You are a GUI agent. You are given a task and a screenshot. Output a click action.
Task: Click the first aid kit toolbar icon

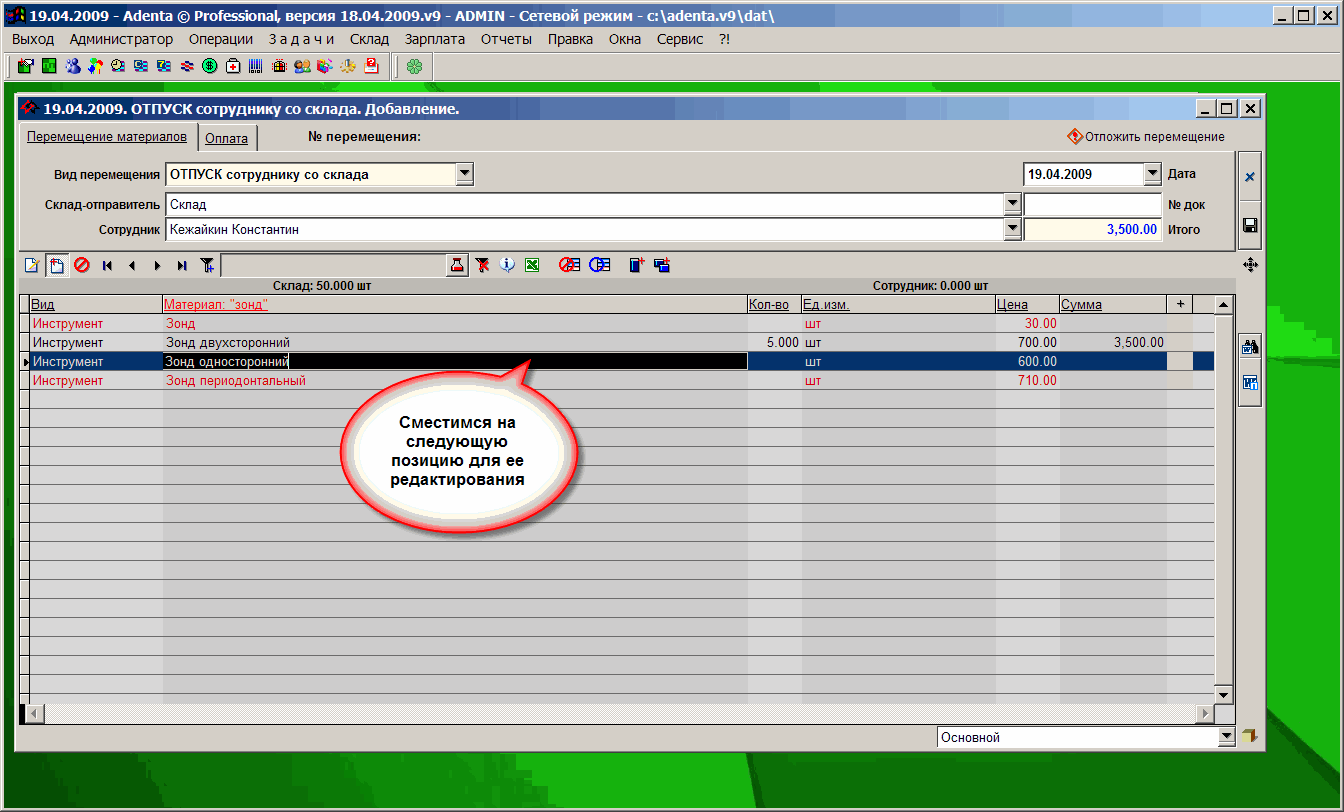pyautogui.click(x=233, y=66)
